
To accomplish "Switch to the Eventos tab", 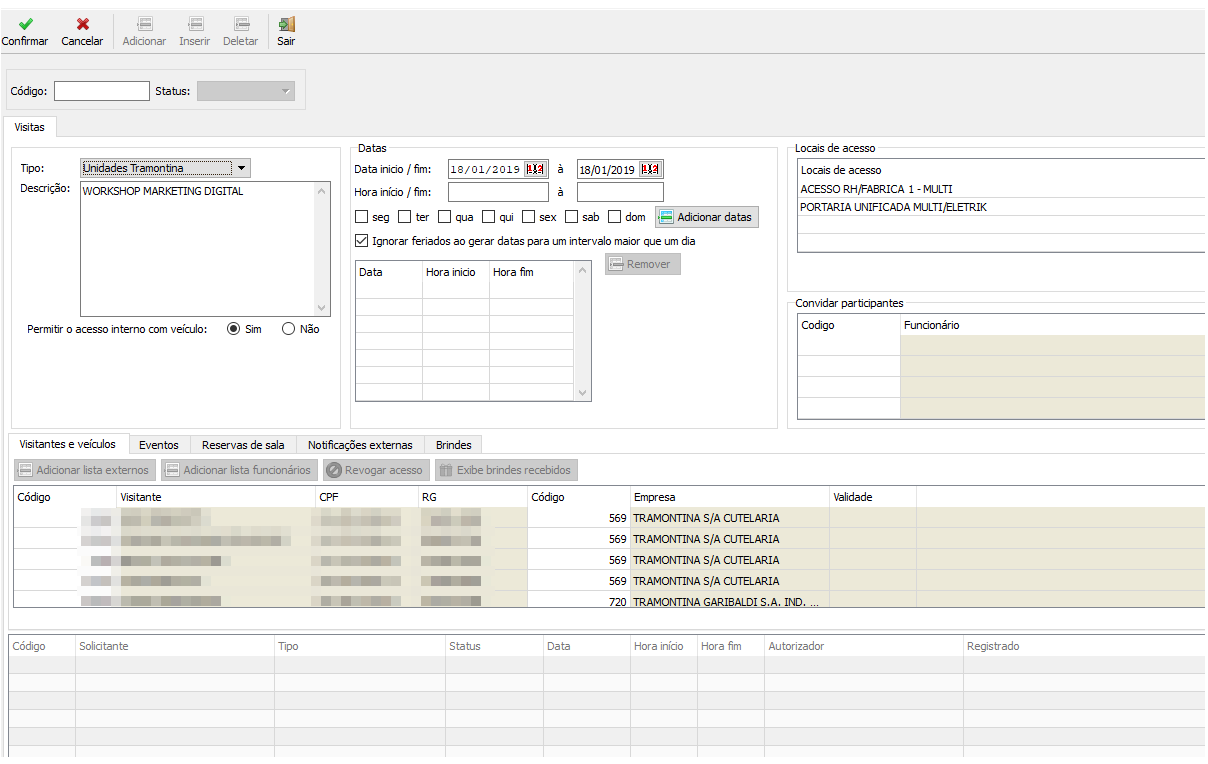I will [159, 445].
